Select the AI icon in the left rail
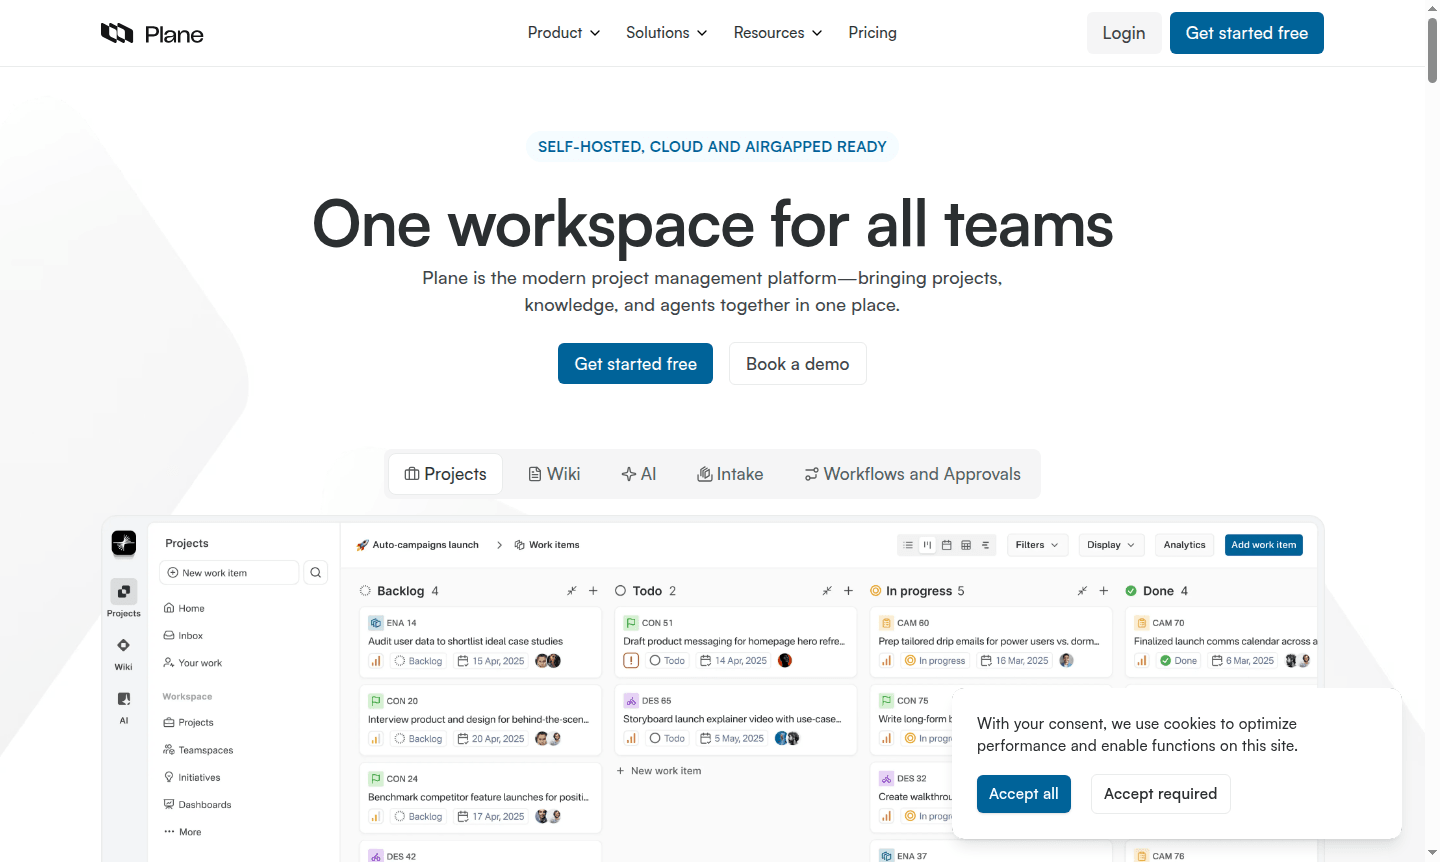This screenshot has width=1440, height=862. click(x=124, y=700)
